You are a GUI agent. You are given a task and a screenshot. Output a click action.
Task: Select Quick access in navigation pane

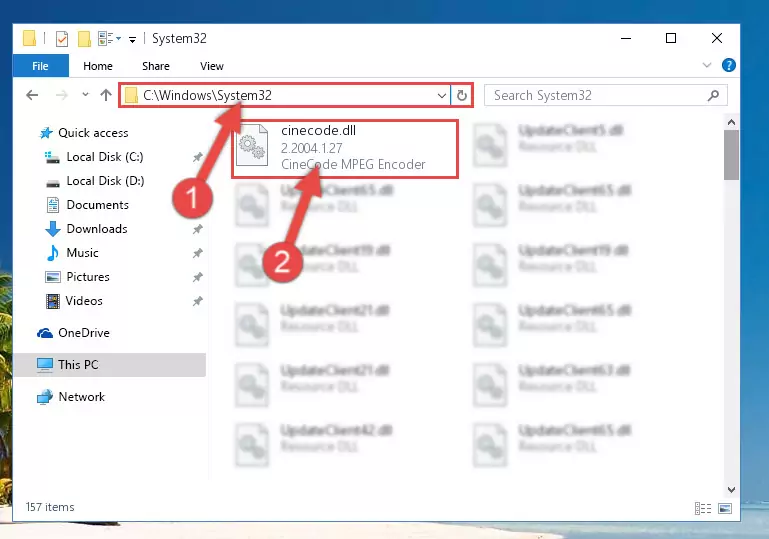[93, 133]
